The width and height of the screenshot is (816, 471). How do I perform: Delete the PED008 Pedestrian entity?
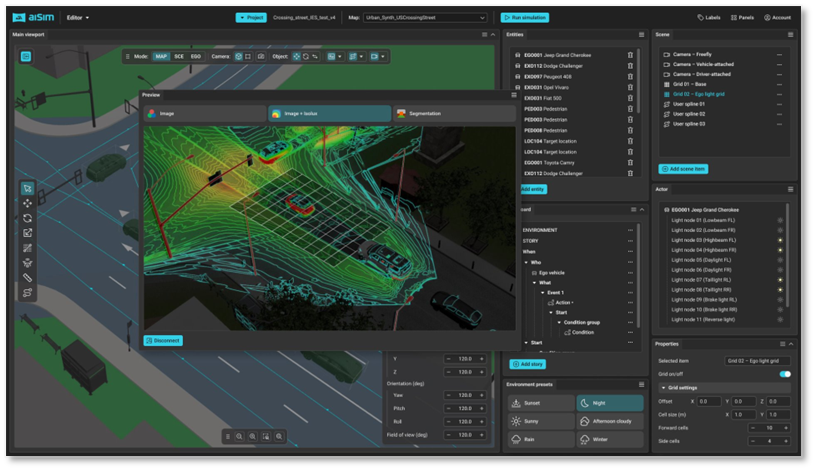[x=630, y=131]
